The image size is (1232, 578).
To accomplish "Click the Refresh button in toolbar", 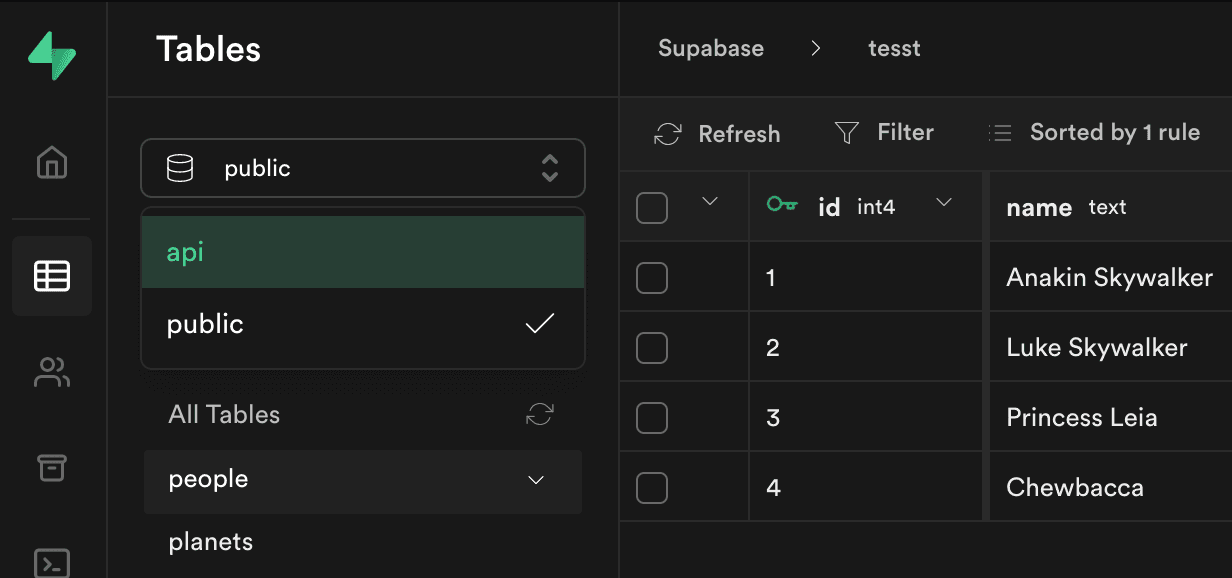I will click(x=717, y=134).
